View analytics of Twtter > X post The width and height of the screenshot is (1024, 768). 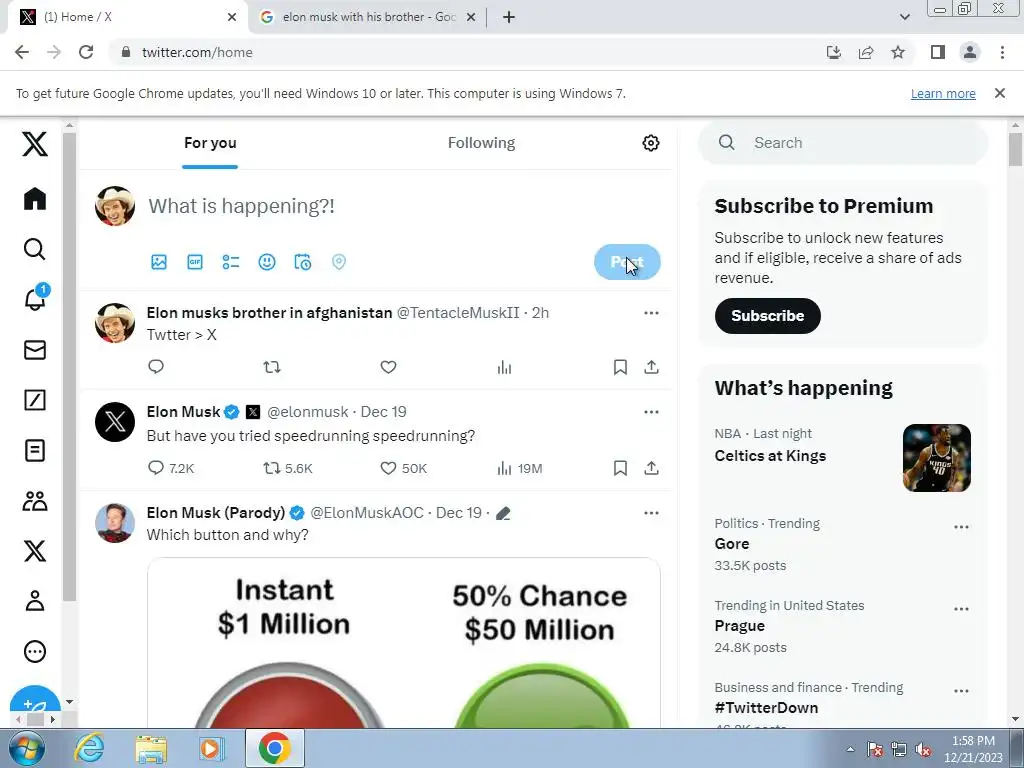(504, 368)
